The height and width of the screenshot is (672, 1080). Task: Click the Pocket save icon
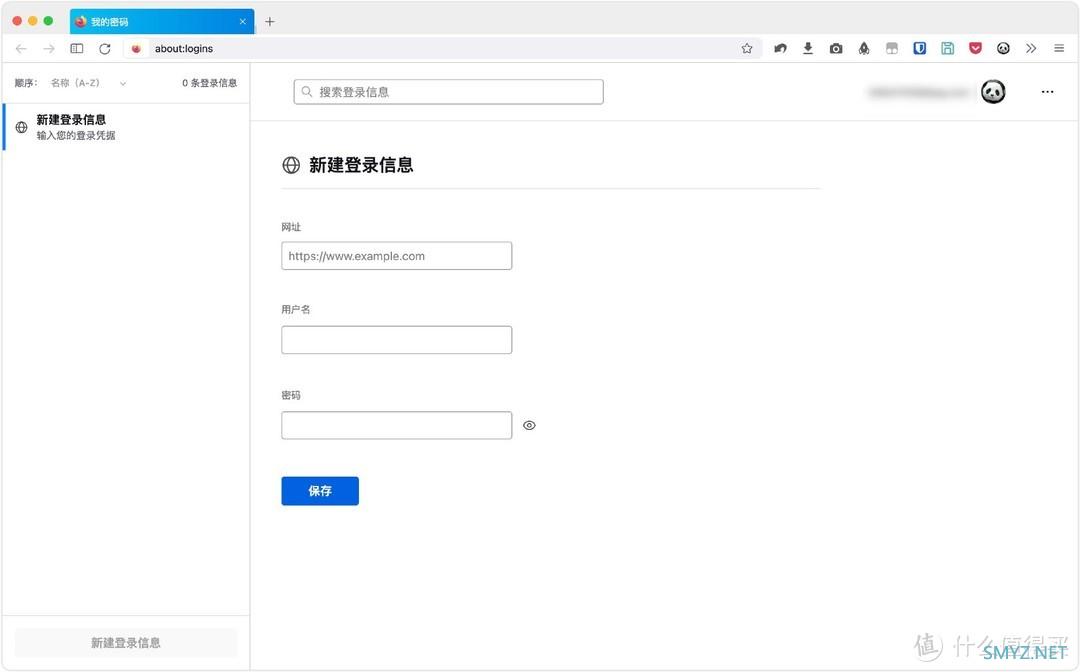975,48
